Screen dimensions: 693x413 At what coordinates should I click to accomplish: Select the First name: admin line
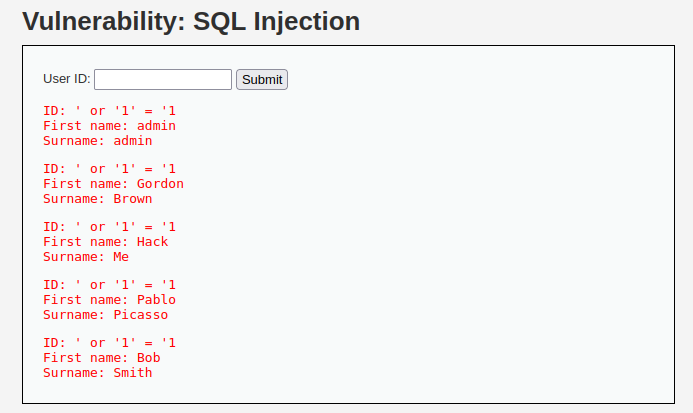tap(109, 126)
